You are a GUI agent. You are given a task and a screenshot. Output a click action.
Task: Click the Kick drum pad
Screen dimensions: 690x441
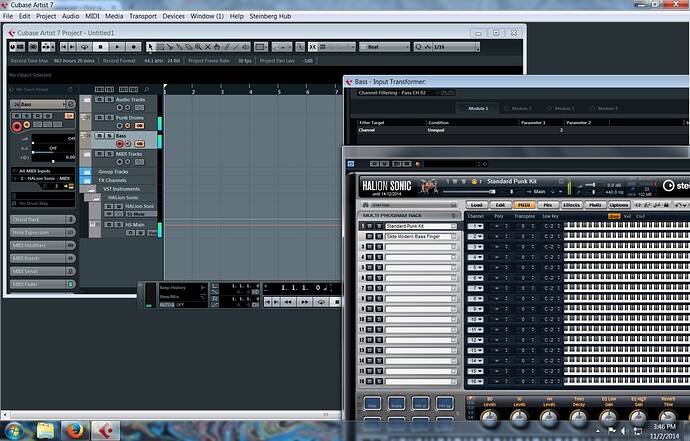tap(372, 404)
